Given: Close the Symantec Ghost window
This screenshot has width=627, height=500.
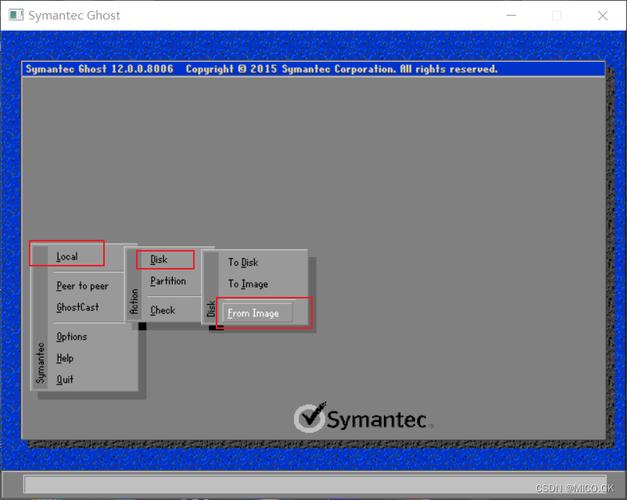Looking at the screenshot, I should 603,15.
